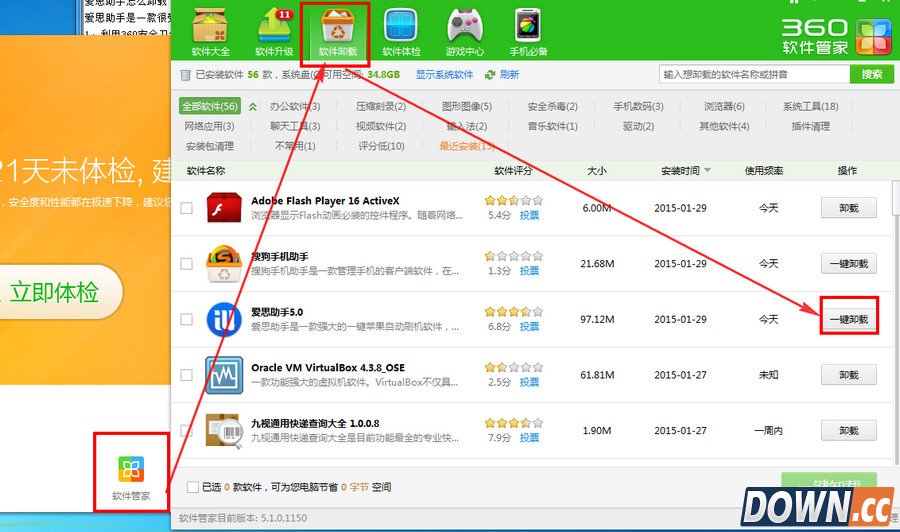Screen dimensions: 900x532
Task: Tick checkbox for 搜狗手机助手
Action: coord(187,263)
